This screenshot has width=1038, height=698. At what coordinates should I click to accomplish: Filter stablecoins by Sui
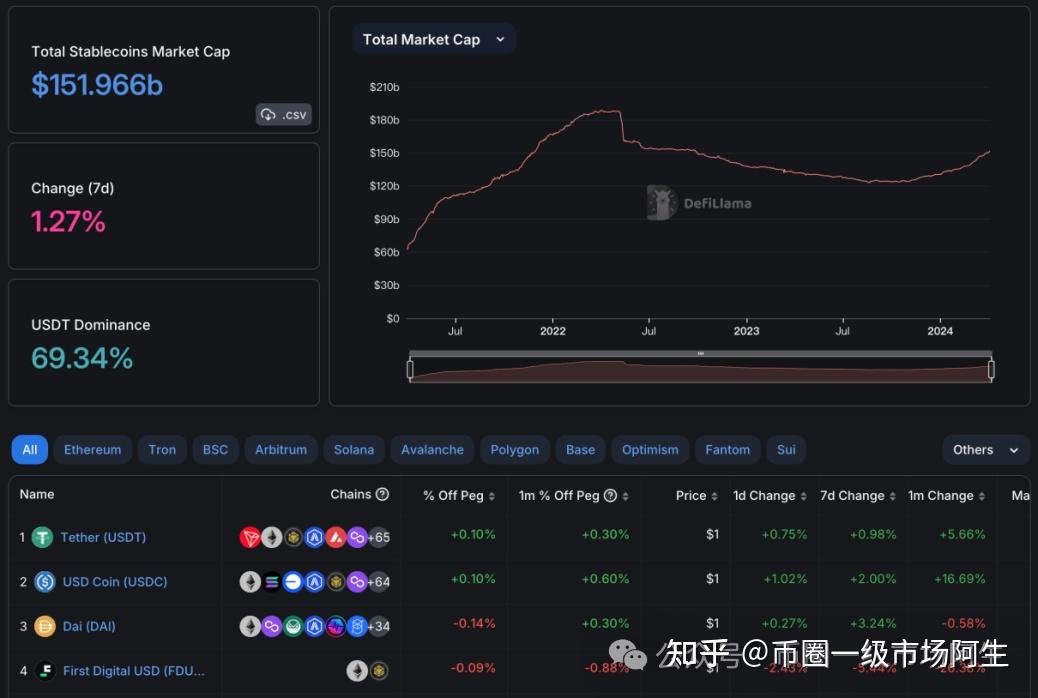[x=786, y=450]
